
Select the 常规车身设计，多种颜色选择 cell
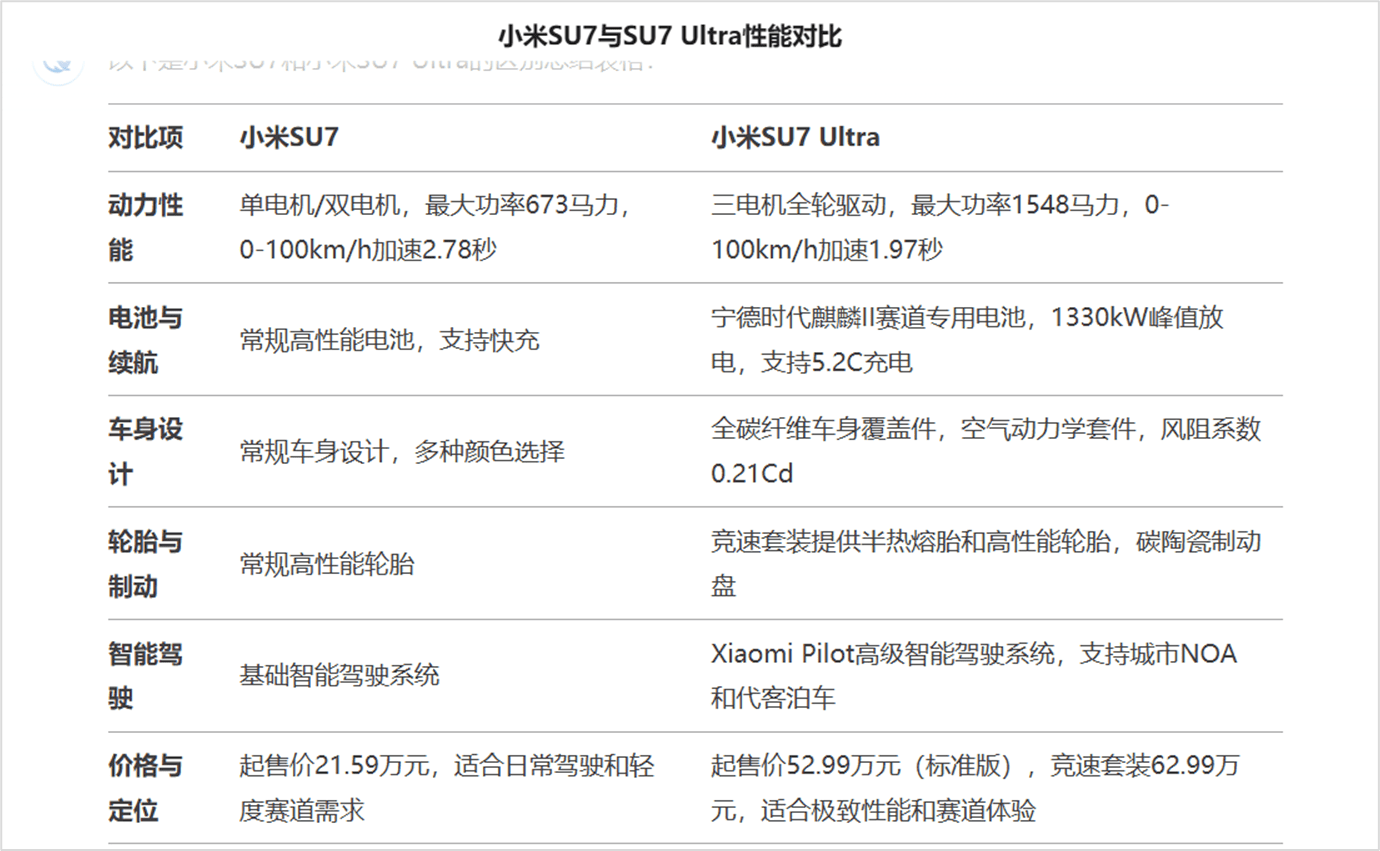(402, 452)
